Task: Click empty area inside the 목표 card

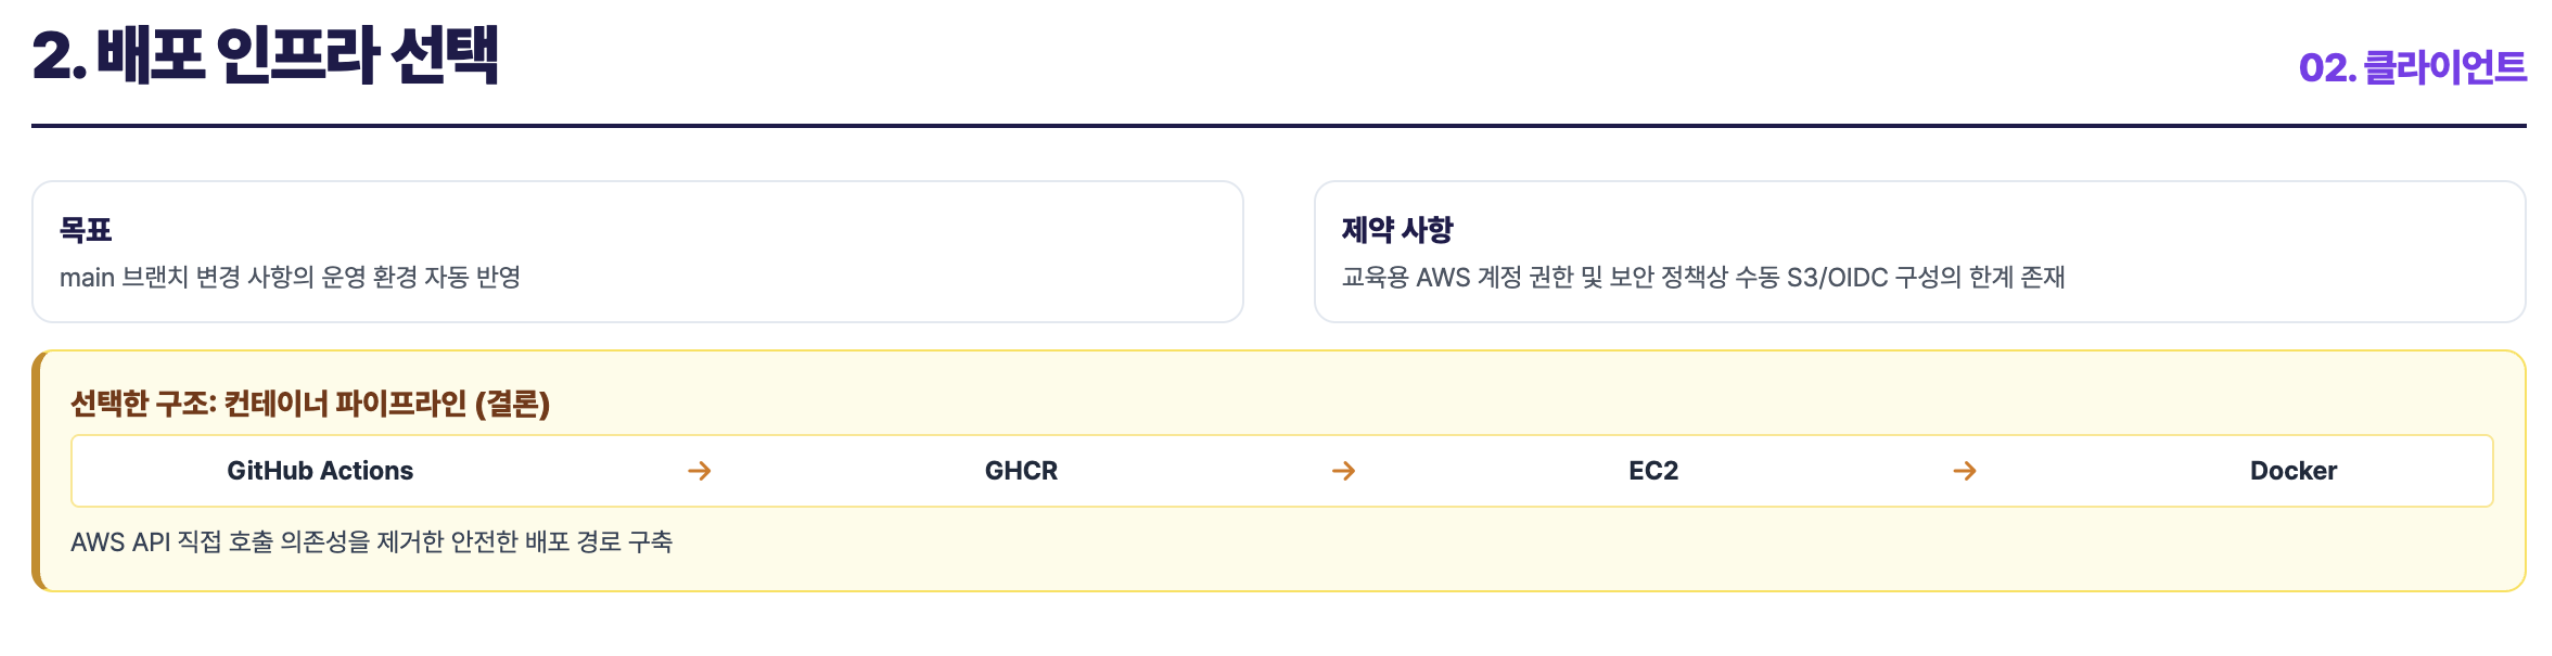Action: (x=880, y=250)
